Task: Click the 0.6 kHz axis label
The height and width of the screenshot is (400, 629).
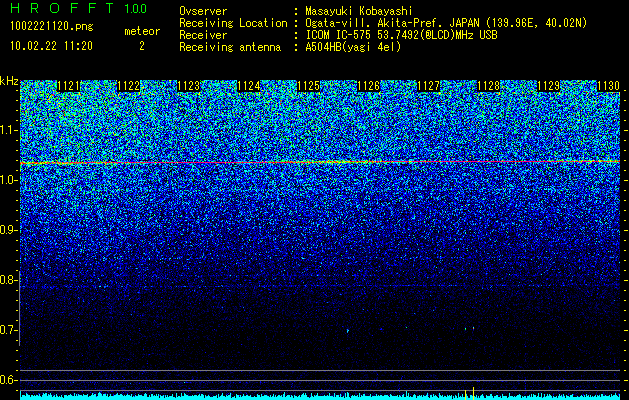Action: click(x=8, y=380)
